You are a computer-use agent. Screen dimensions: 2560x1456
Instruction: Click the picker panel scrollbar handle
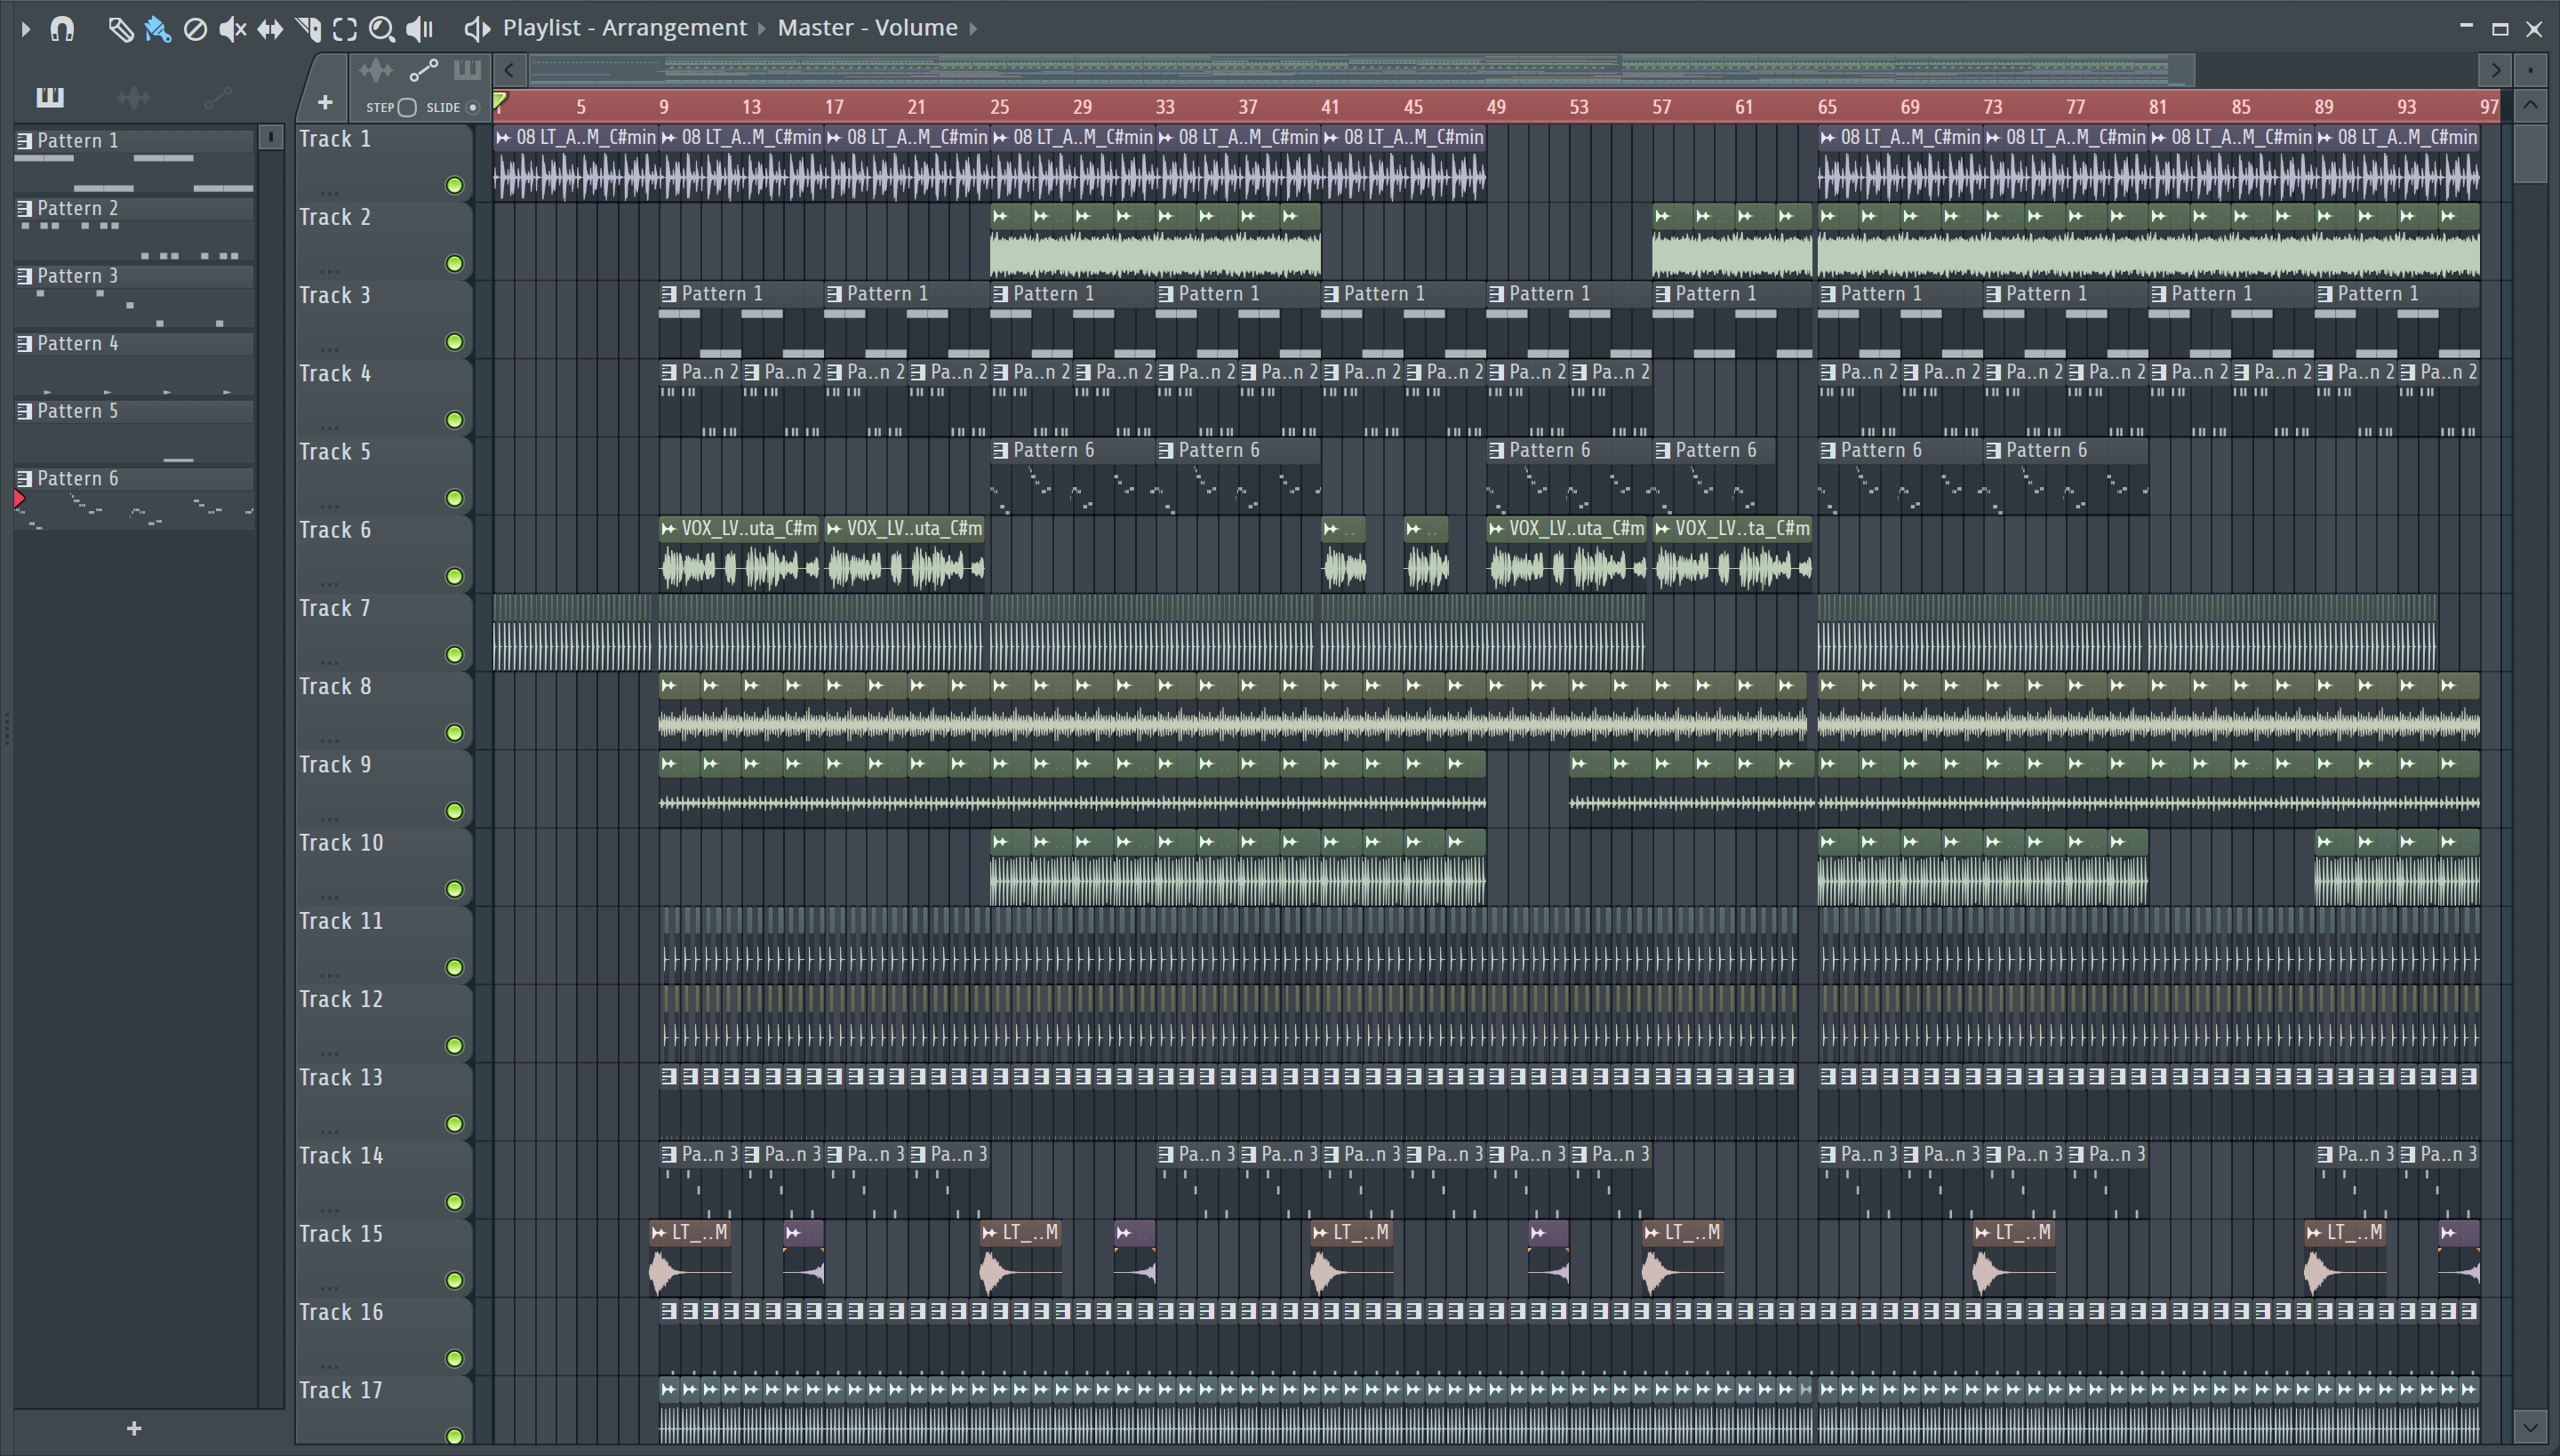(270, 138)
